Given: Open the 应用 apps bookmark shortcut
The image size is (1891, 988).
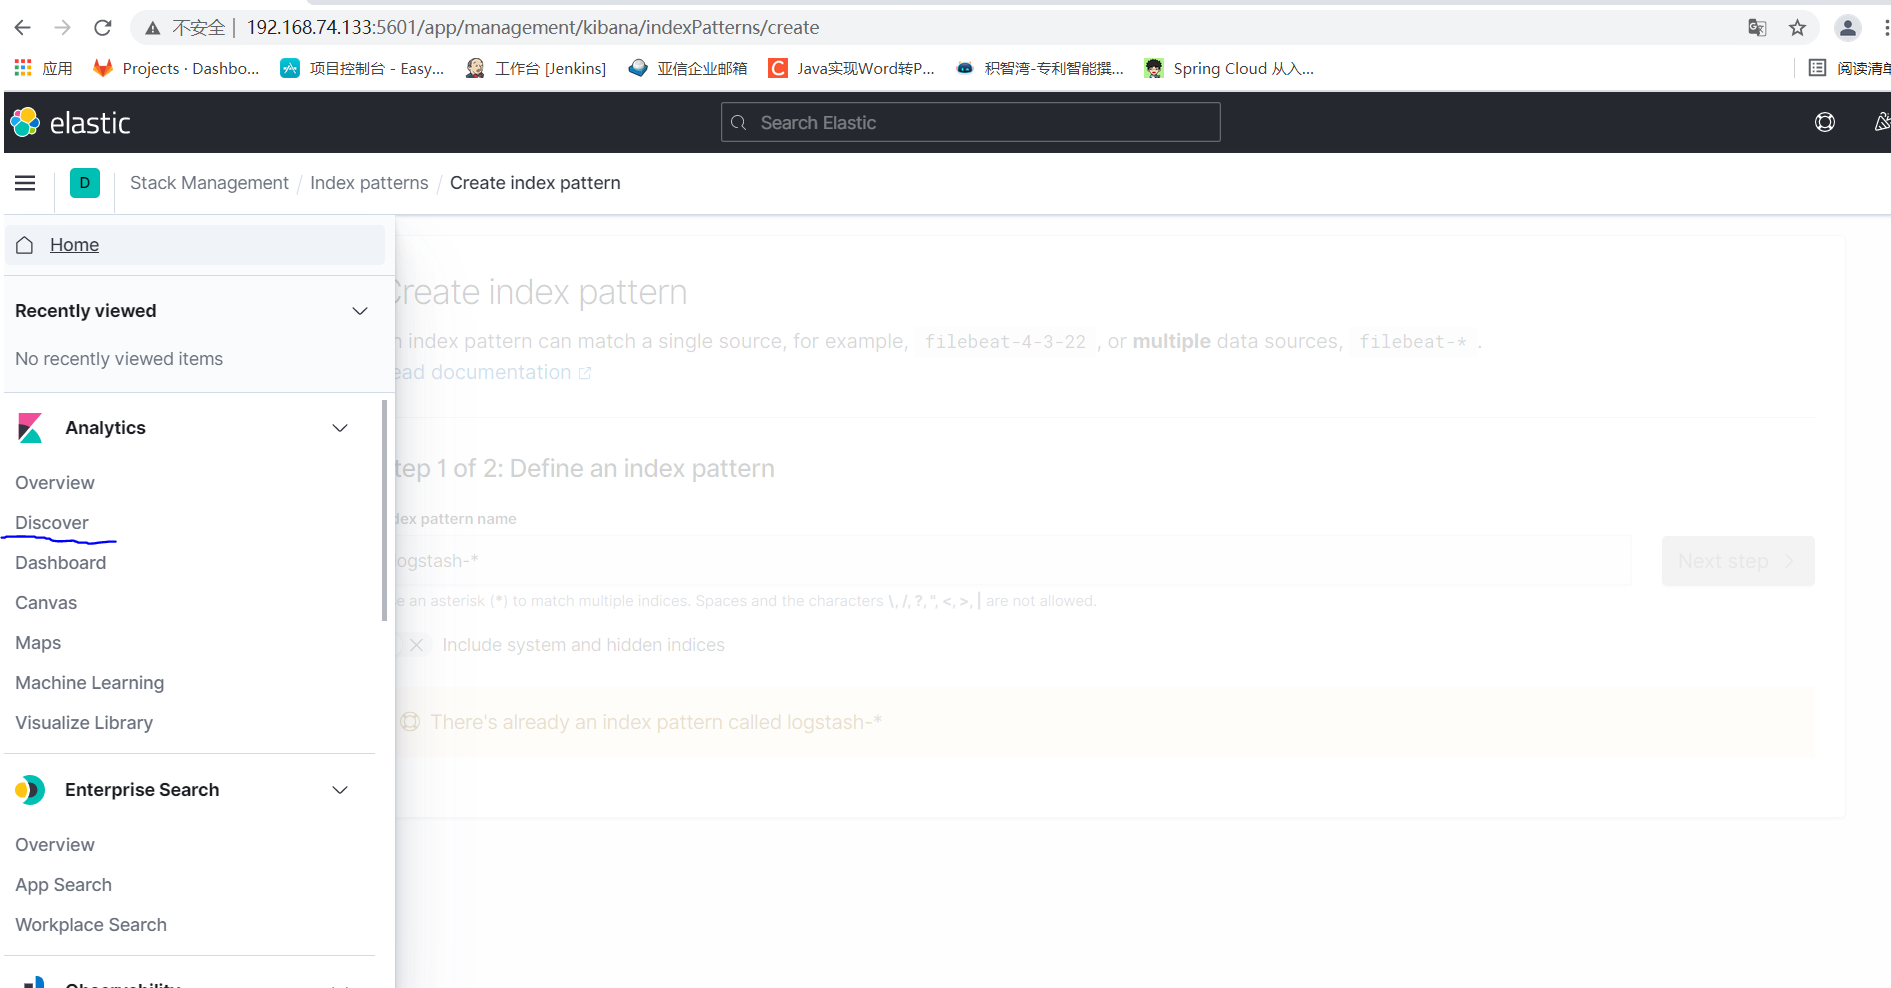Looking at the screenshot, I should 43,68.
